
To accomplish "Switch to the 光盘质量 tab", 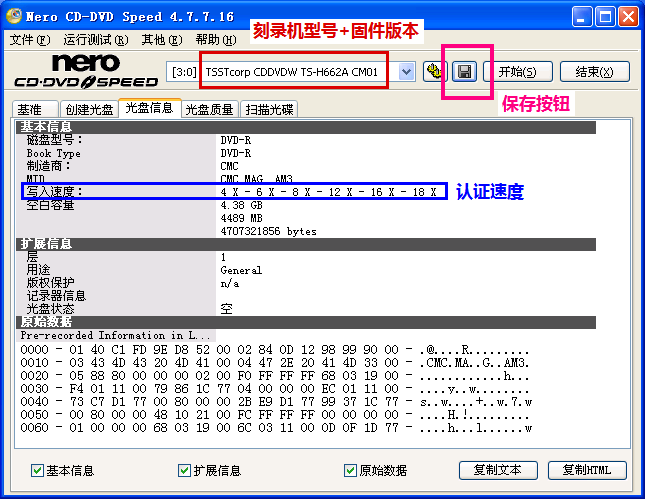I will coord(209,109).
